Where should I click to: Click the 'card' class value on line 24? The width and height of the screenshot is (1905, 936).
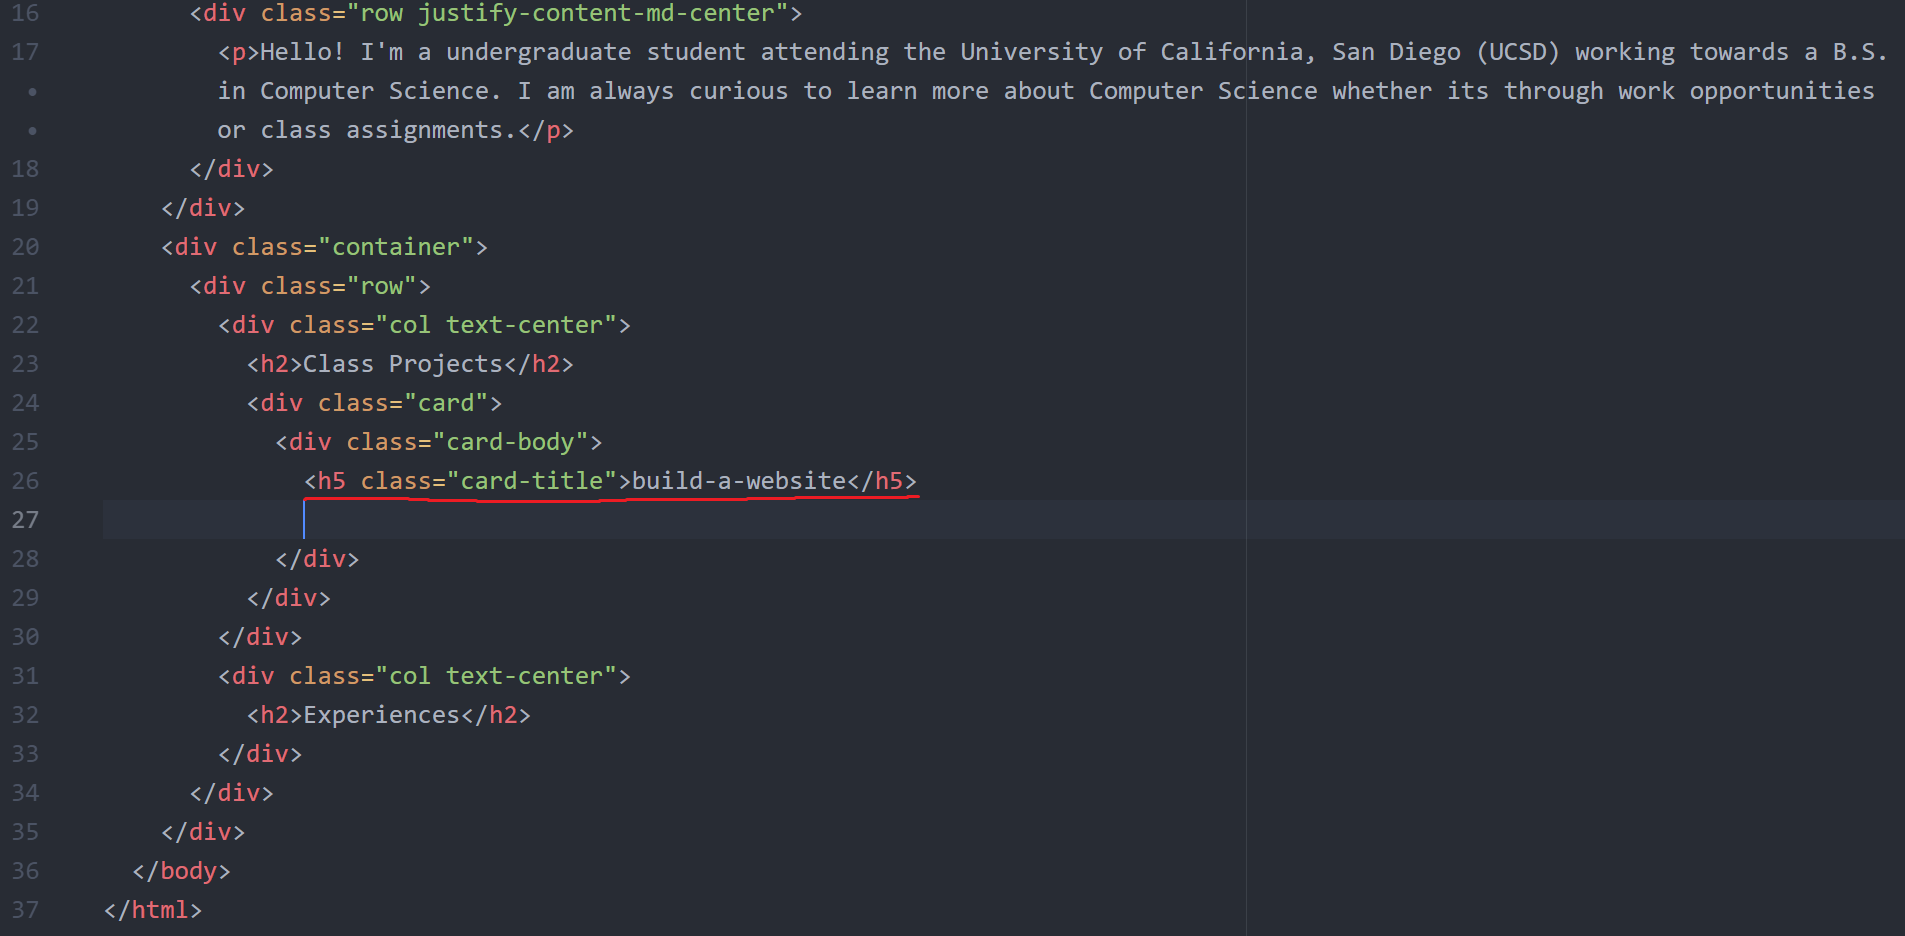(446, 403)
